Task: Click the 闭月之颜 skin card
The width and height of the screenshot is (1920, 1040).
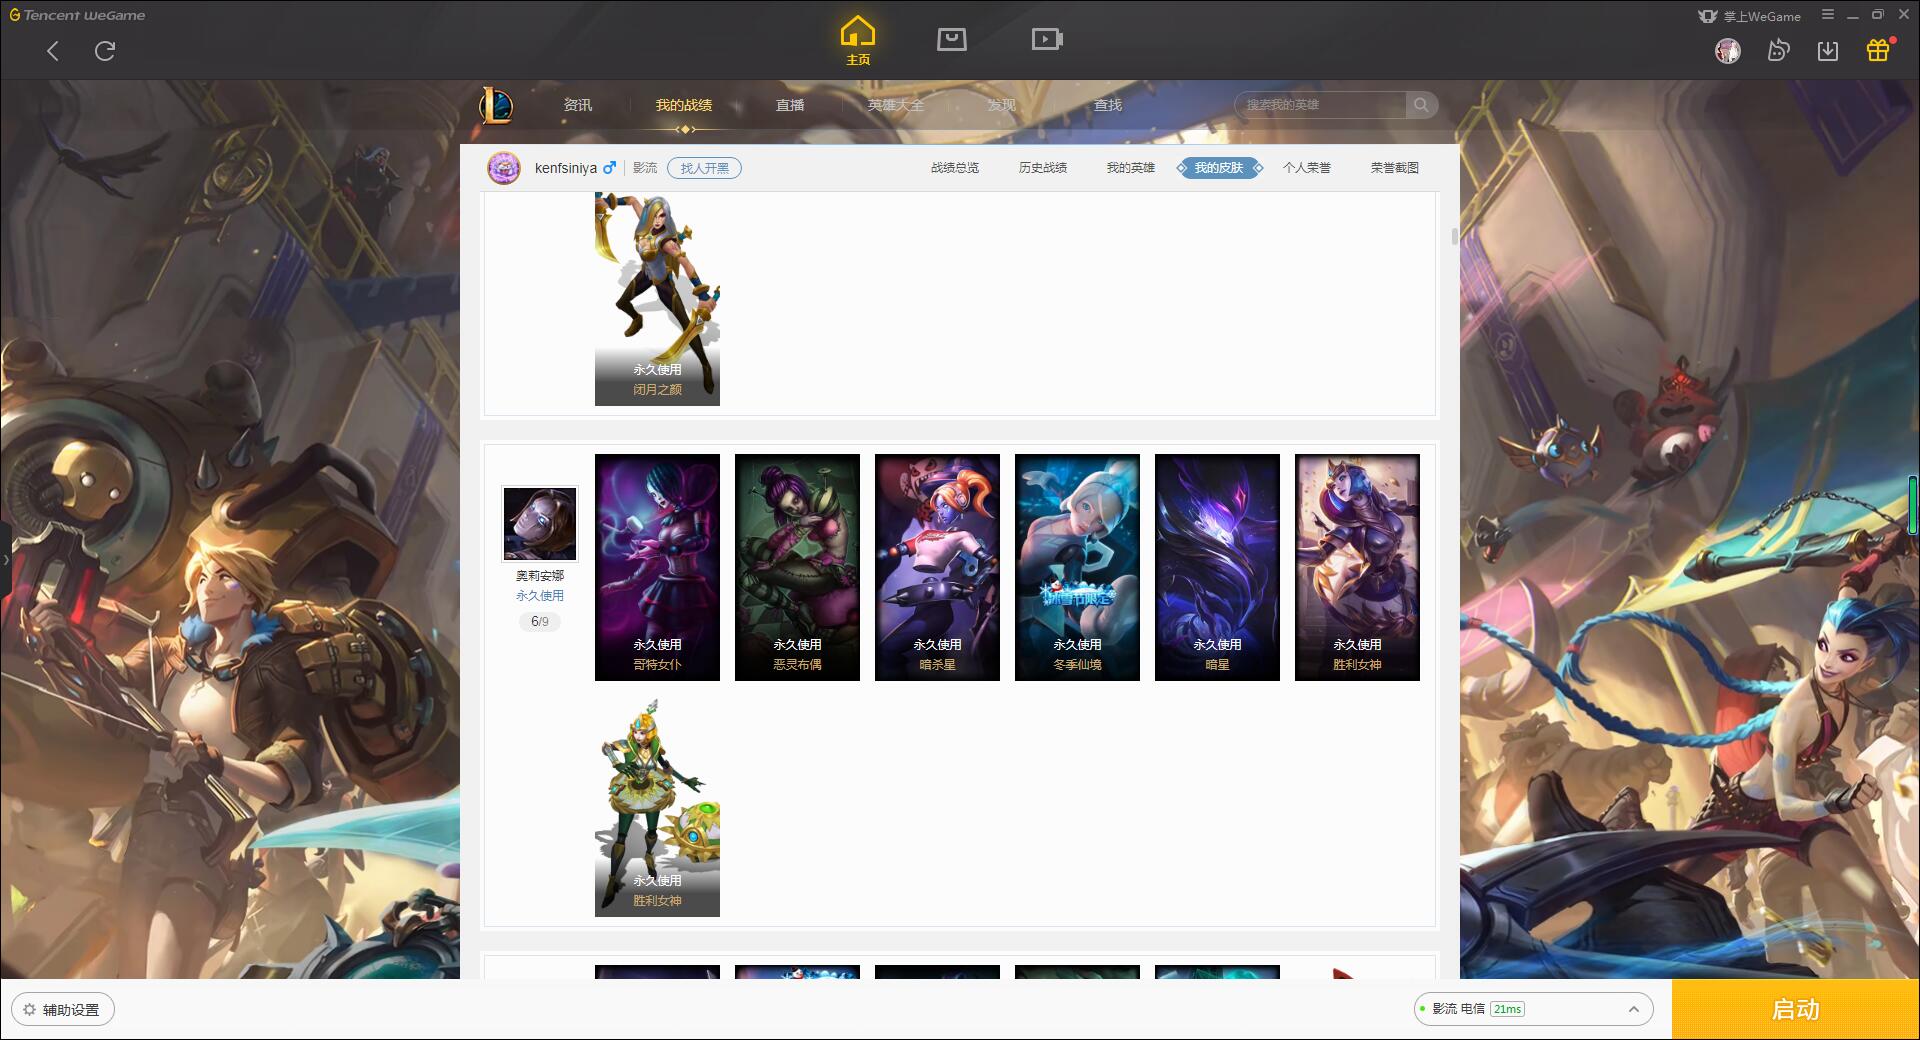Action: pos(657,299)
